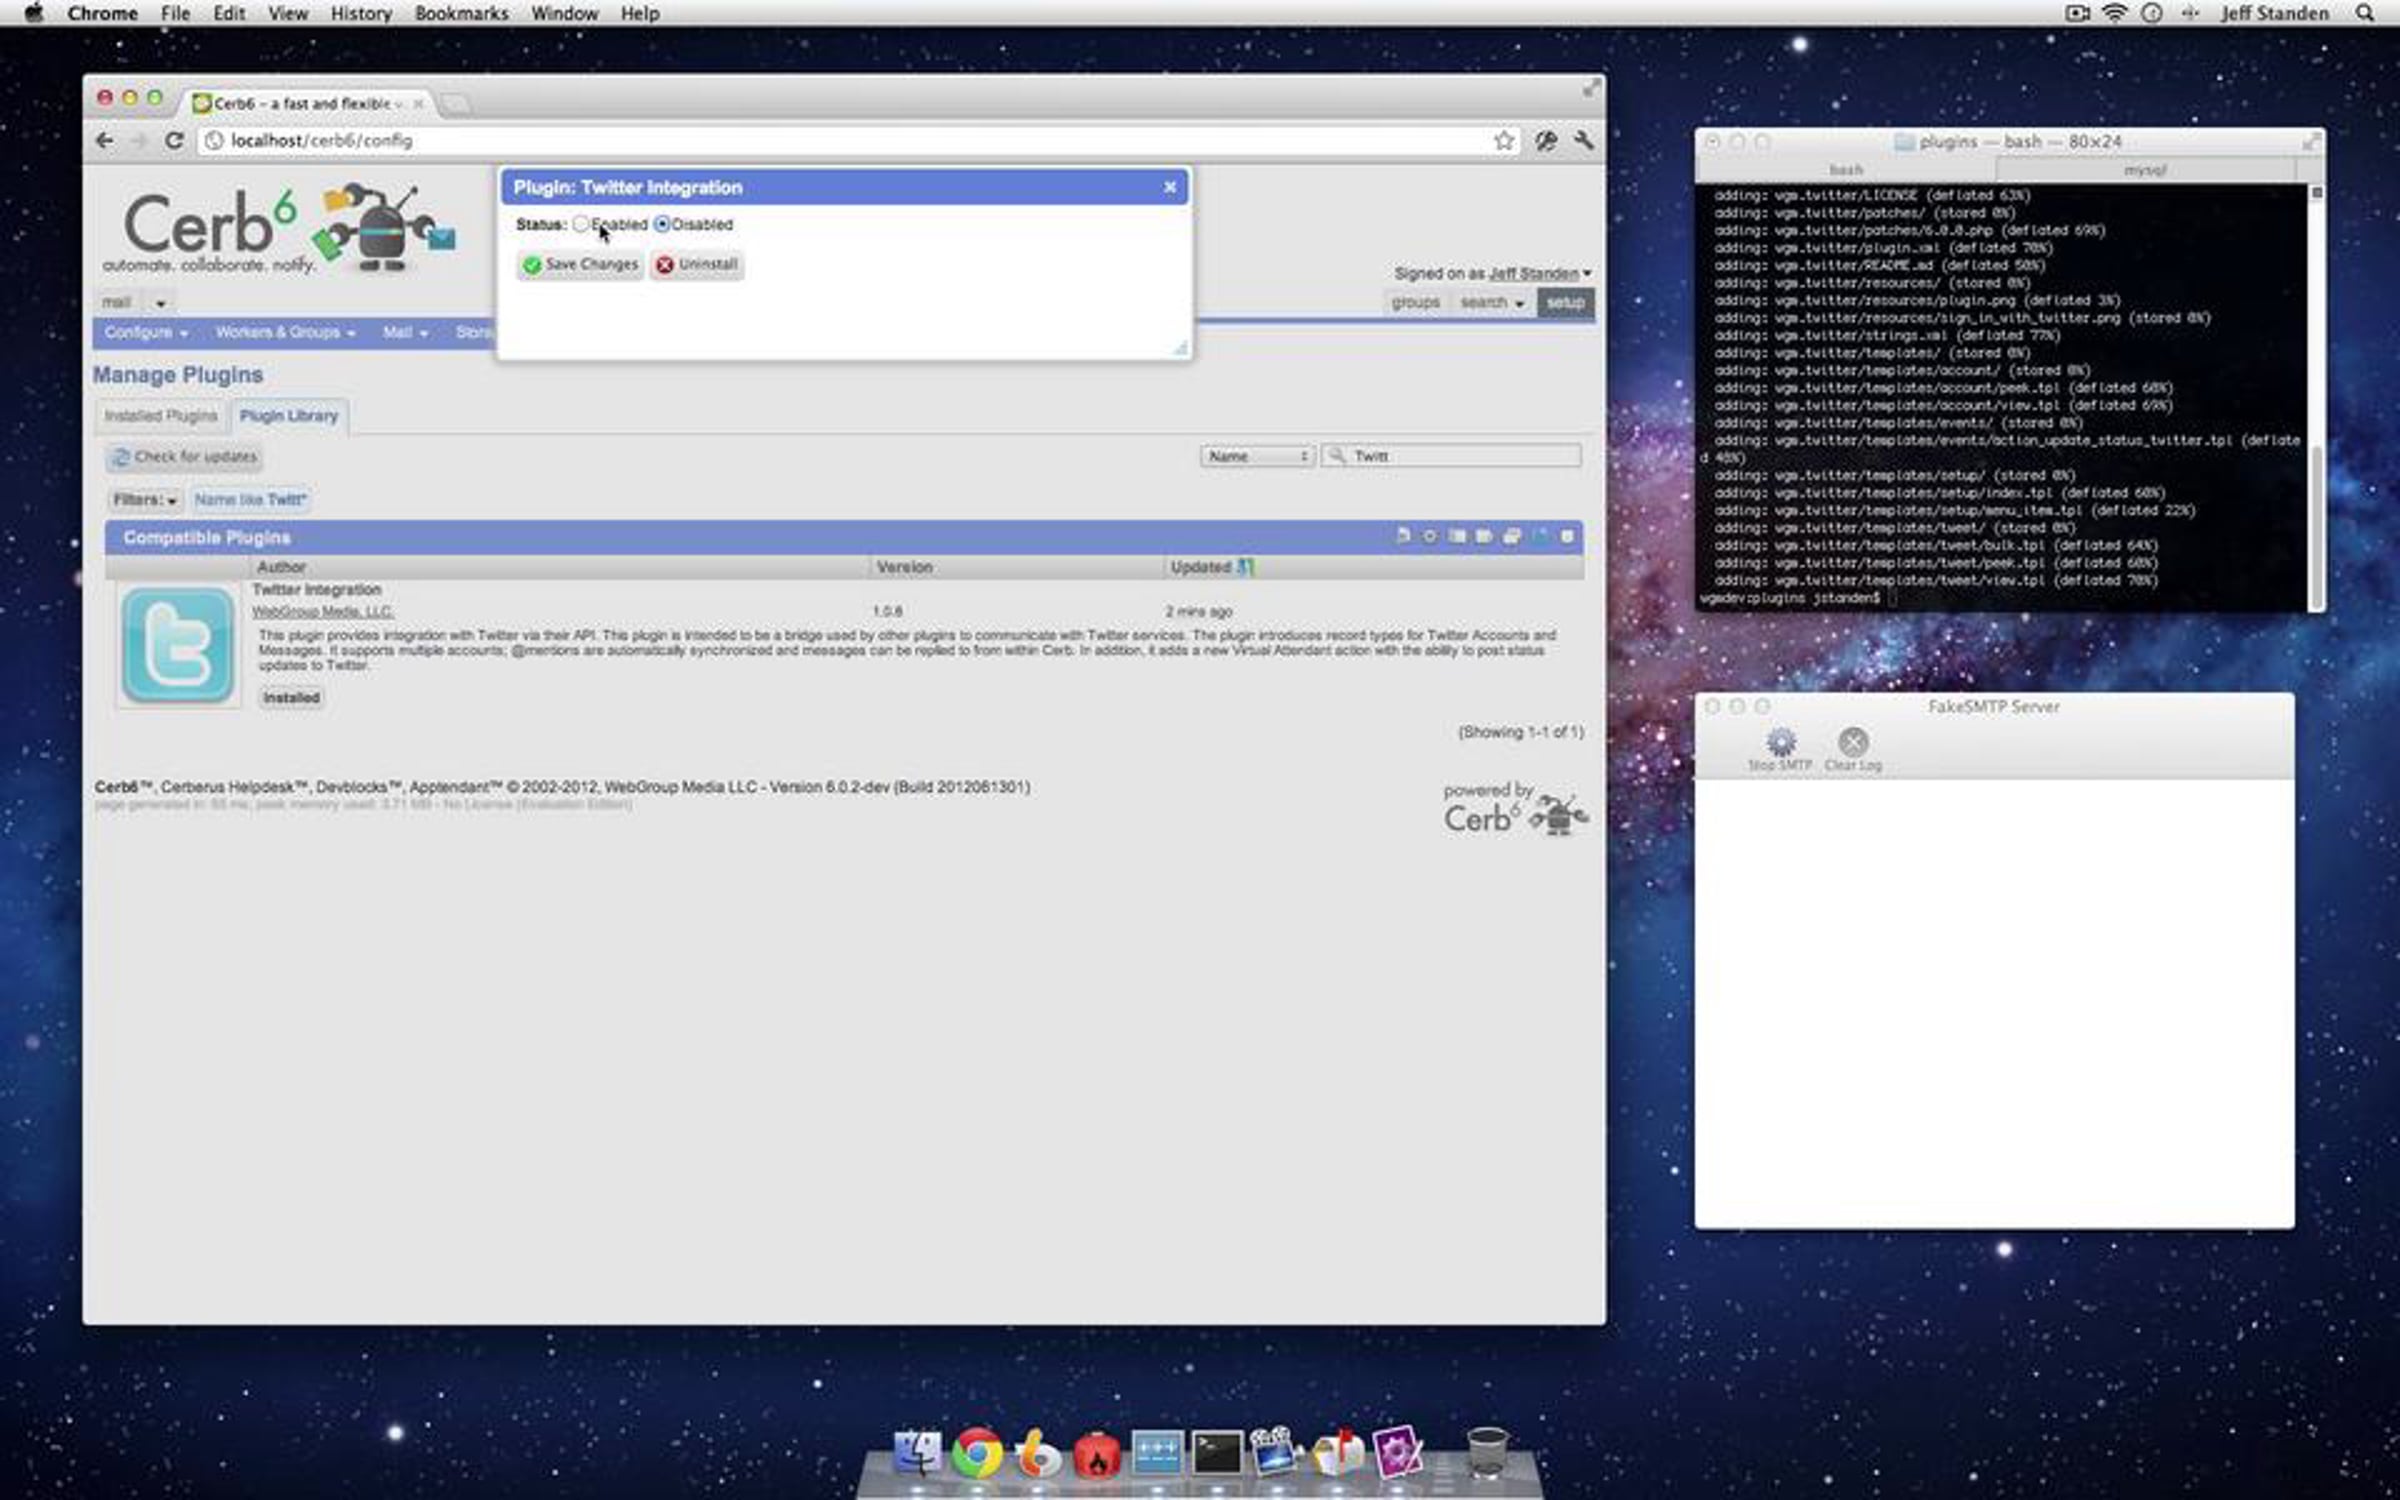Select the Enabled status radio button

580,224
